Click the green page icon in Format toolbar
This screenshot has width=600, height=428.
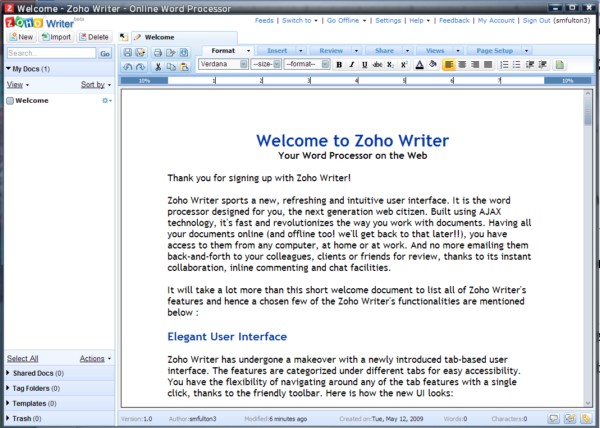(559, 65)
